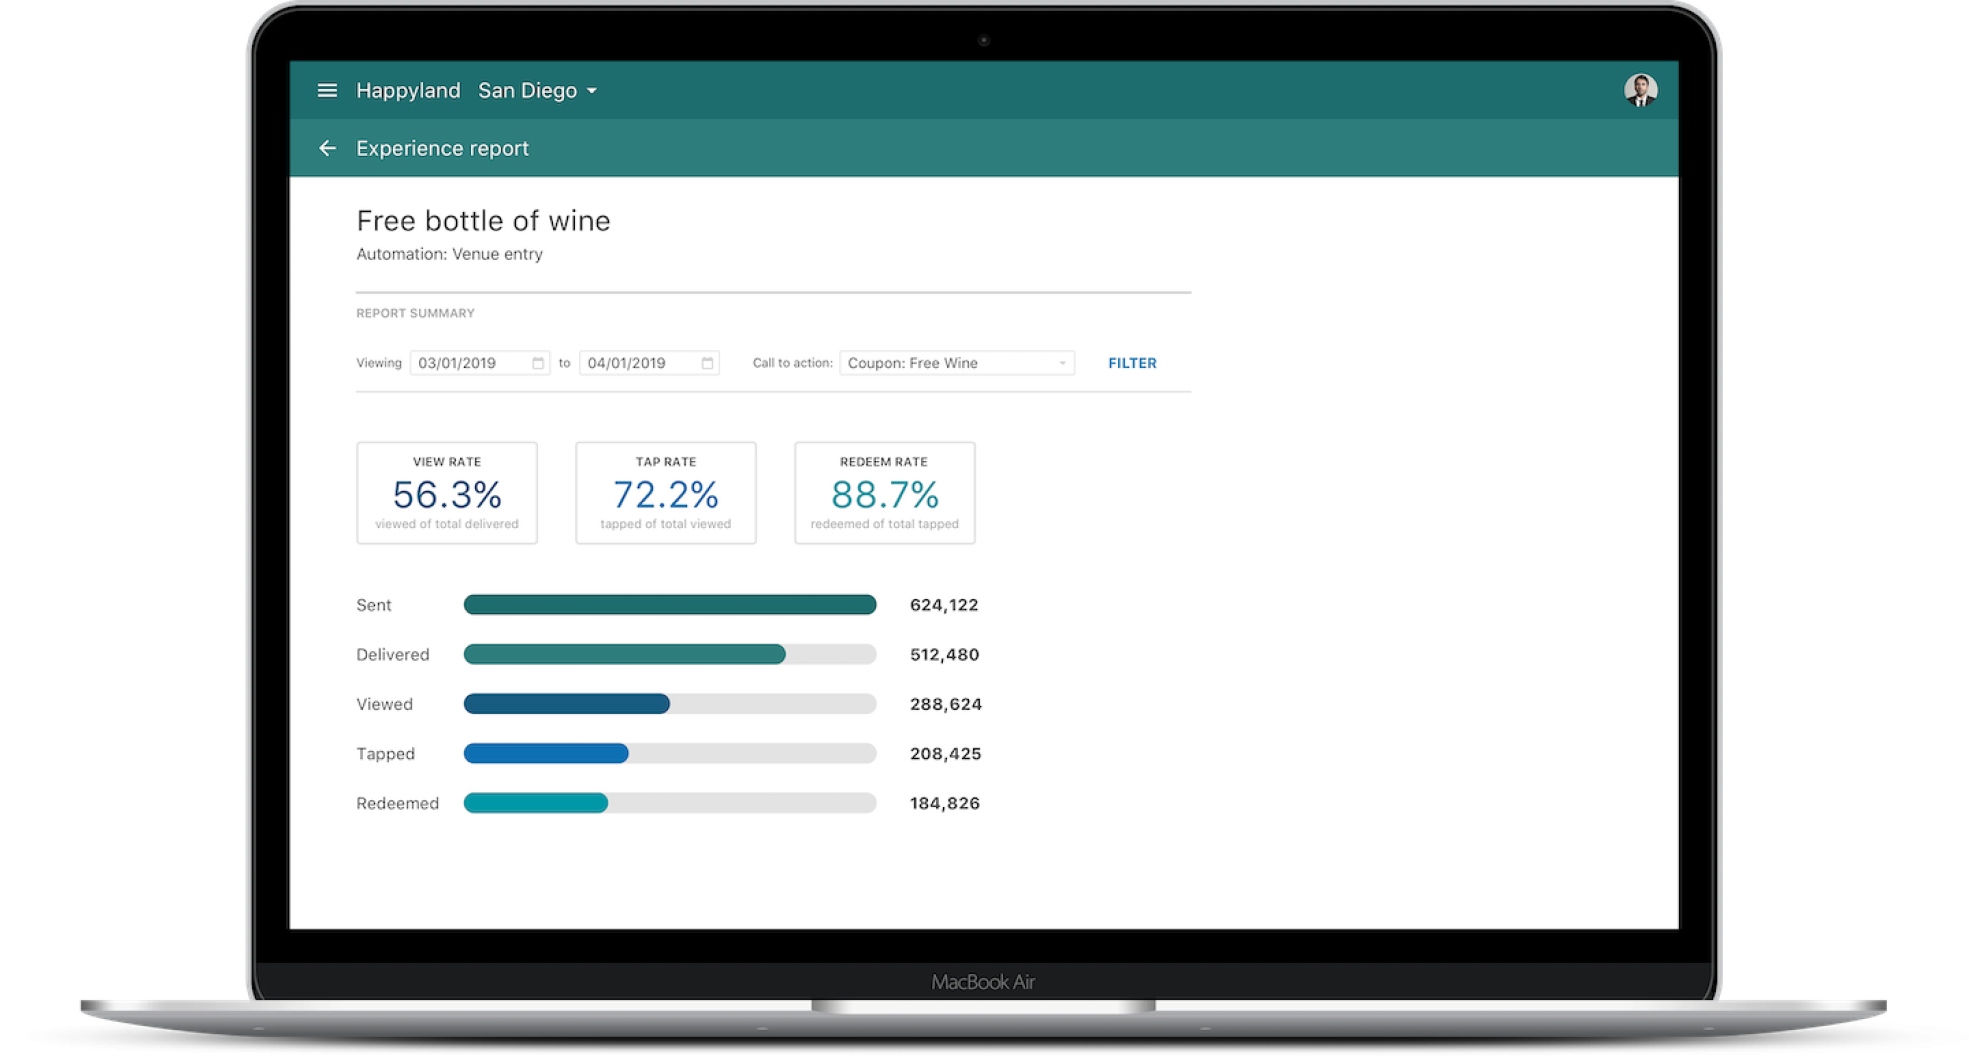Click the REDEEM RATE summary card
The height and width of the screenshot is (1056, 1969).
pyautogui.click(x=884, y=493)
